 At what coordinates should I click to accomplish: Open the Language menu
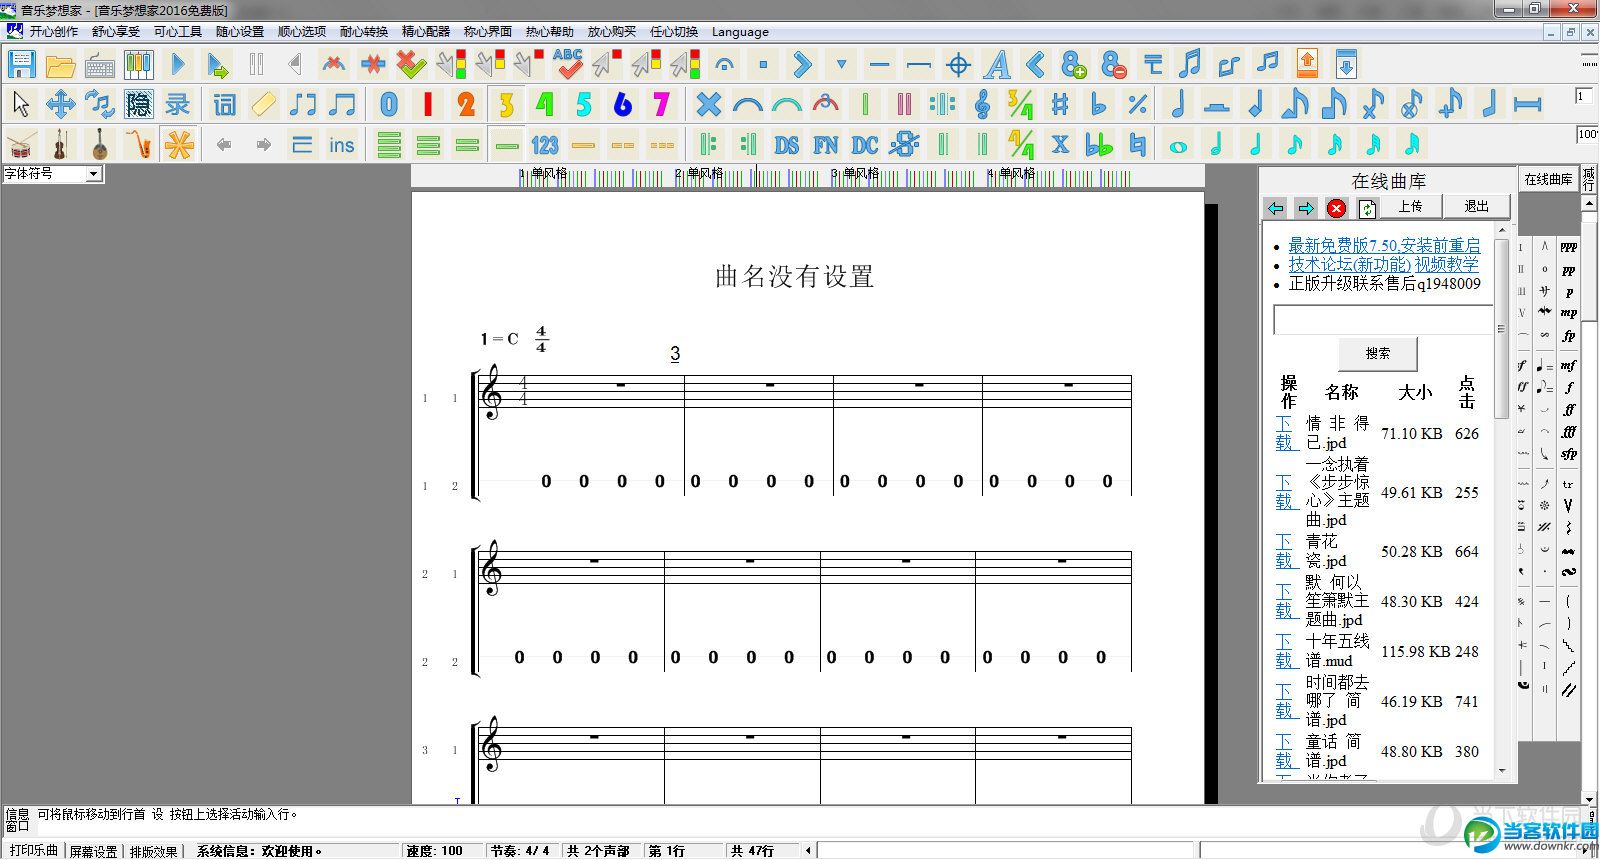pyautogui.click(x=740, y=32)
